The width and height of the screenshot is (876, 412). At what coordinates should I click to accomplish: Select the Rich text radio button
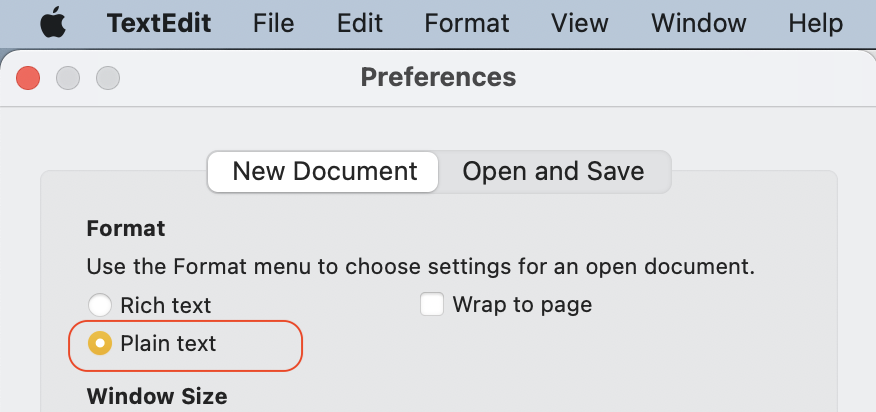tap(100, 305)
